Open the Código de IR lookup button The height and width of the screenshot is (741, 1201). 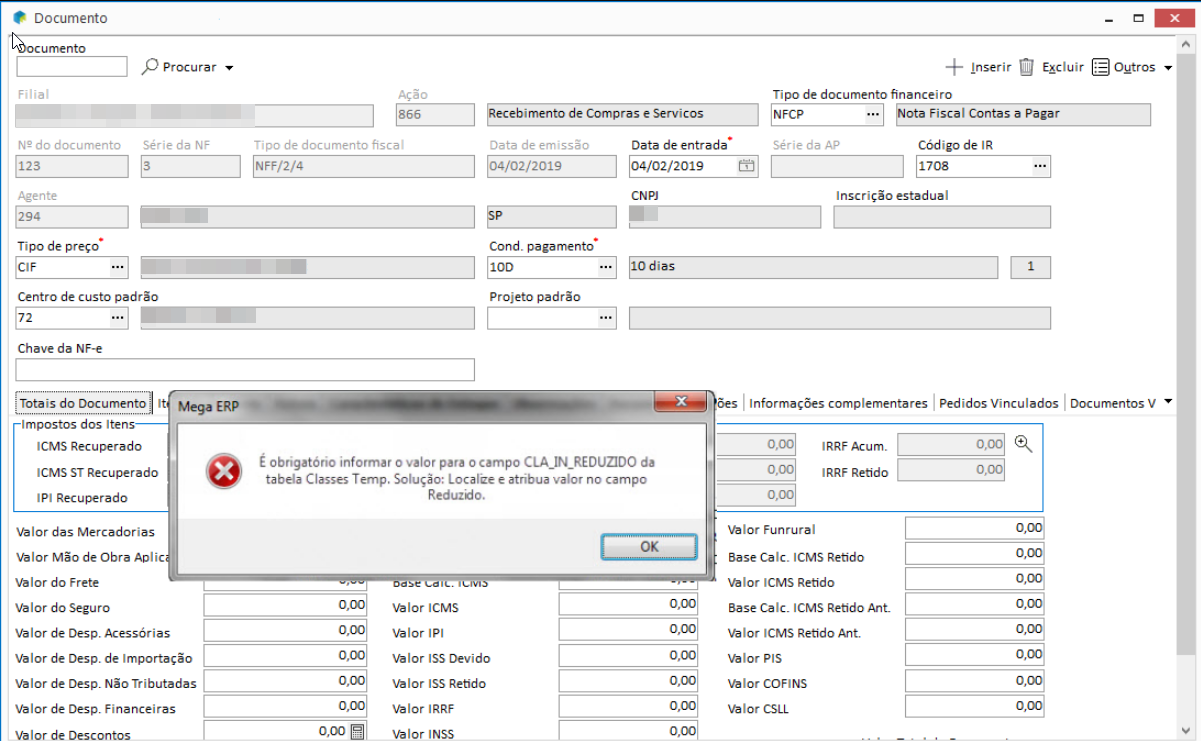1040,166
